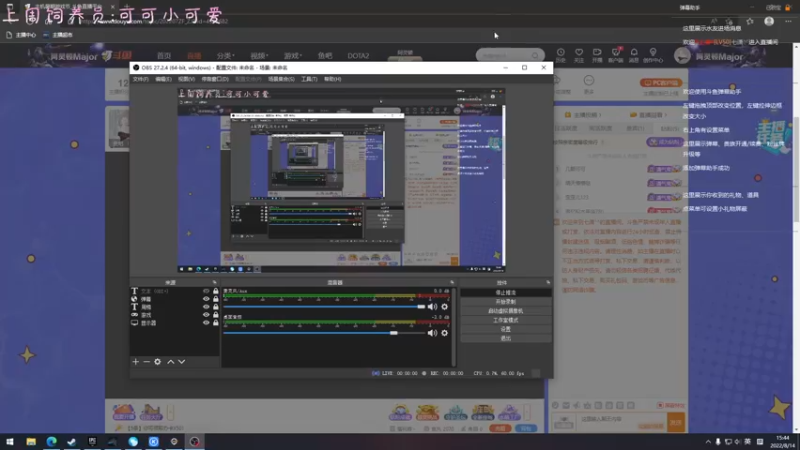
Task: Open the 文件(F) menu in OBS
Action: [x=140, y=79]
